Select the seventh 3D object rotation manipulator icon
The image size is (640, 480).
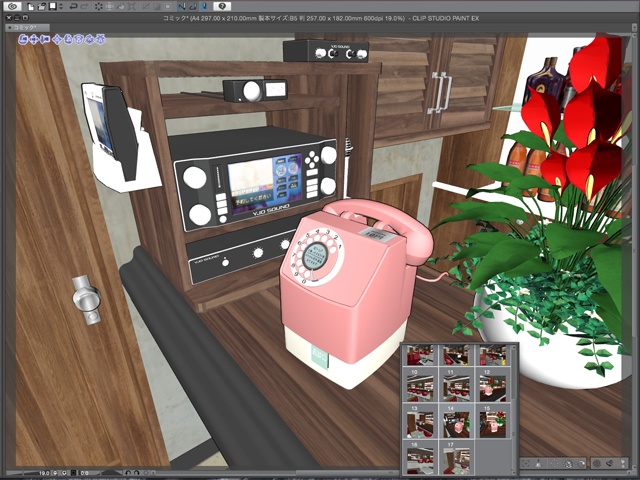(x=89, y=39)
